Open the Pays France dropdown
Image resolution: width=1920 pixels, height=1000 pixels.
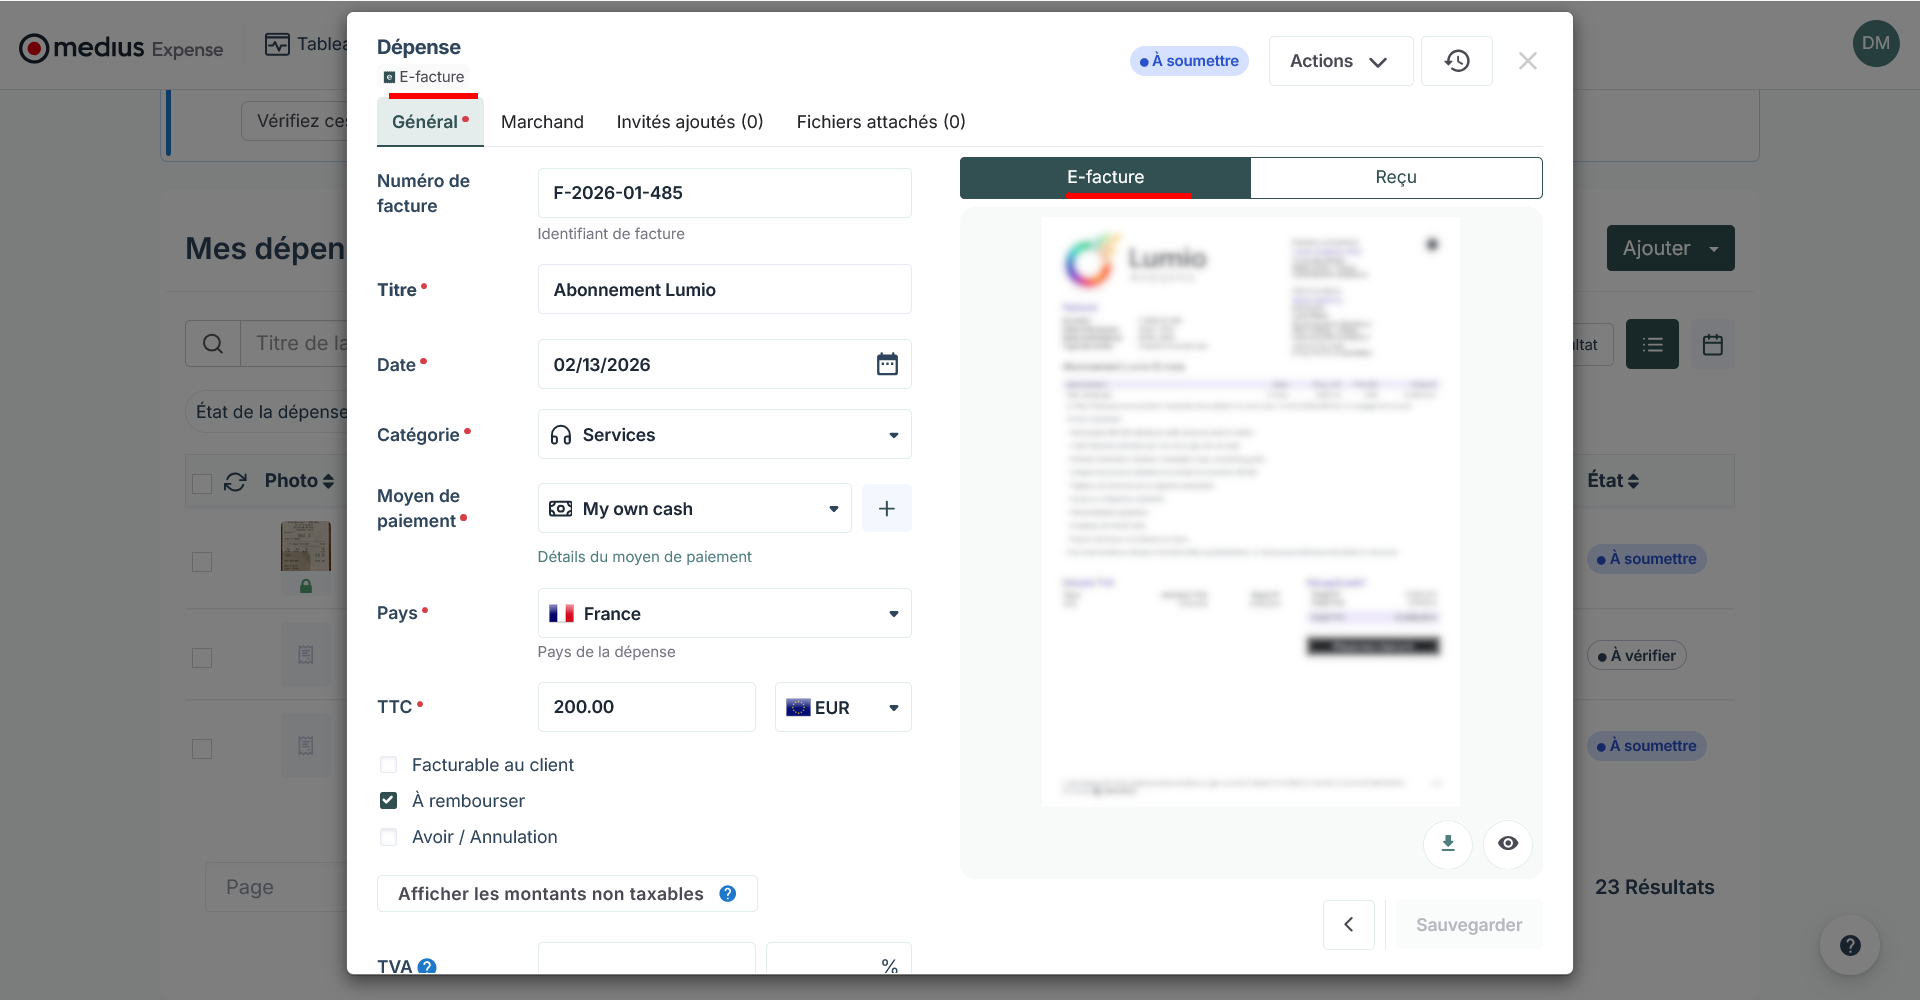725,614
